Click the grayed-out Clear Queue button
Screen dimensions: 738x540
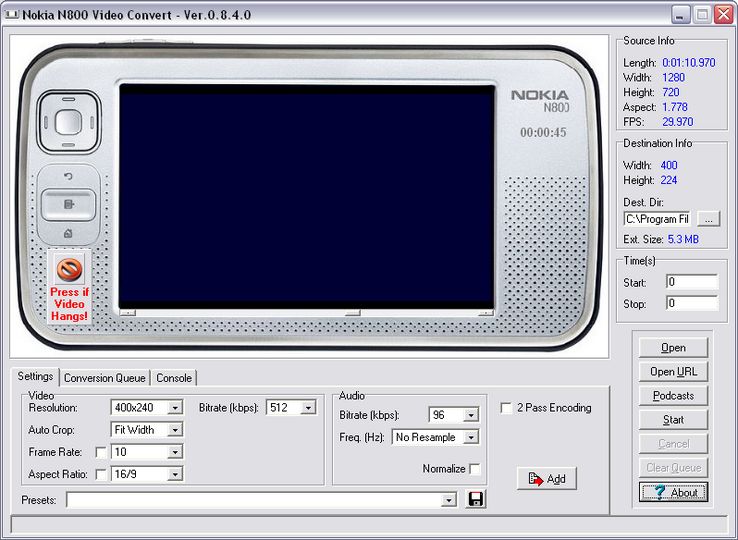click(x=673, y=468)
